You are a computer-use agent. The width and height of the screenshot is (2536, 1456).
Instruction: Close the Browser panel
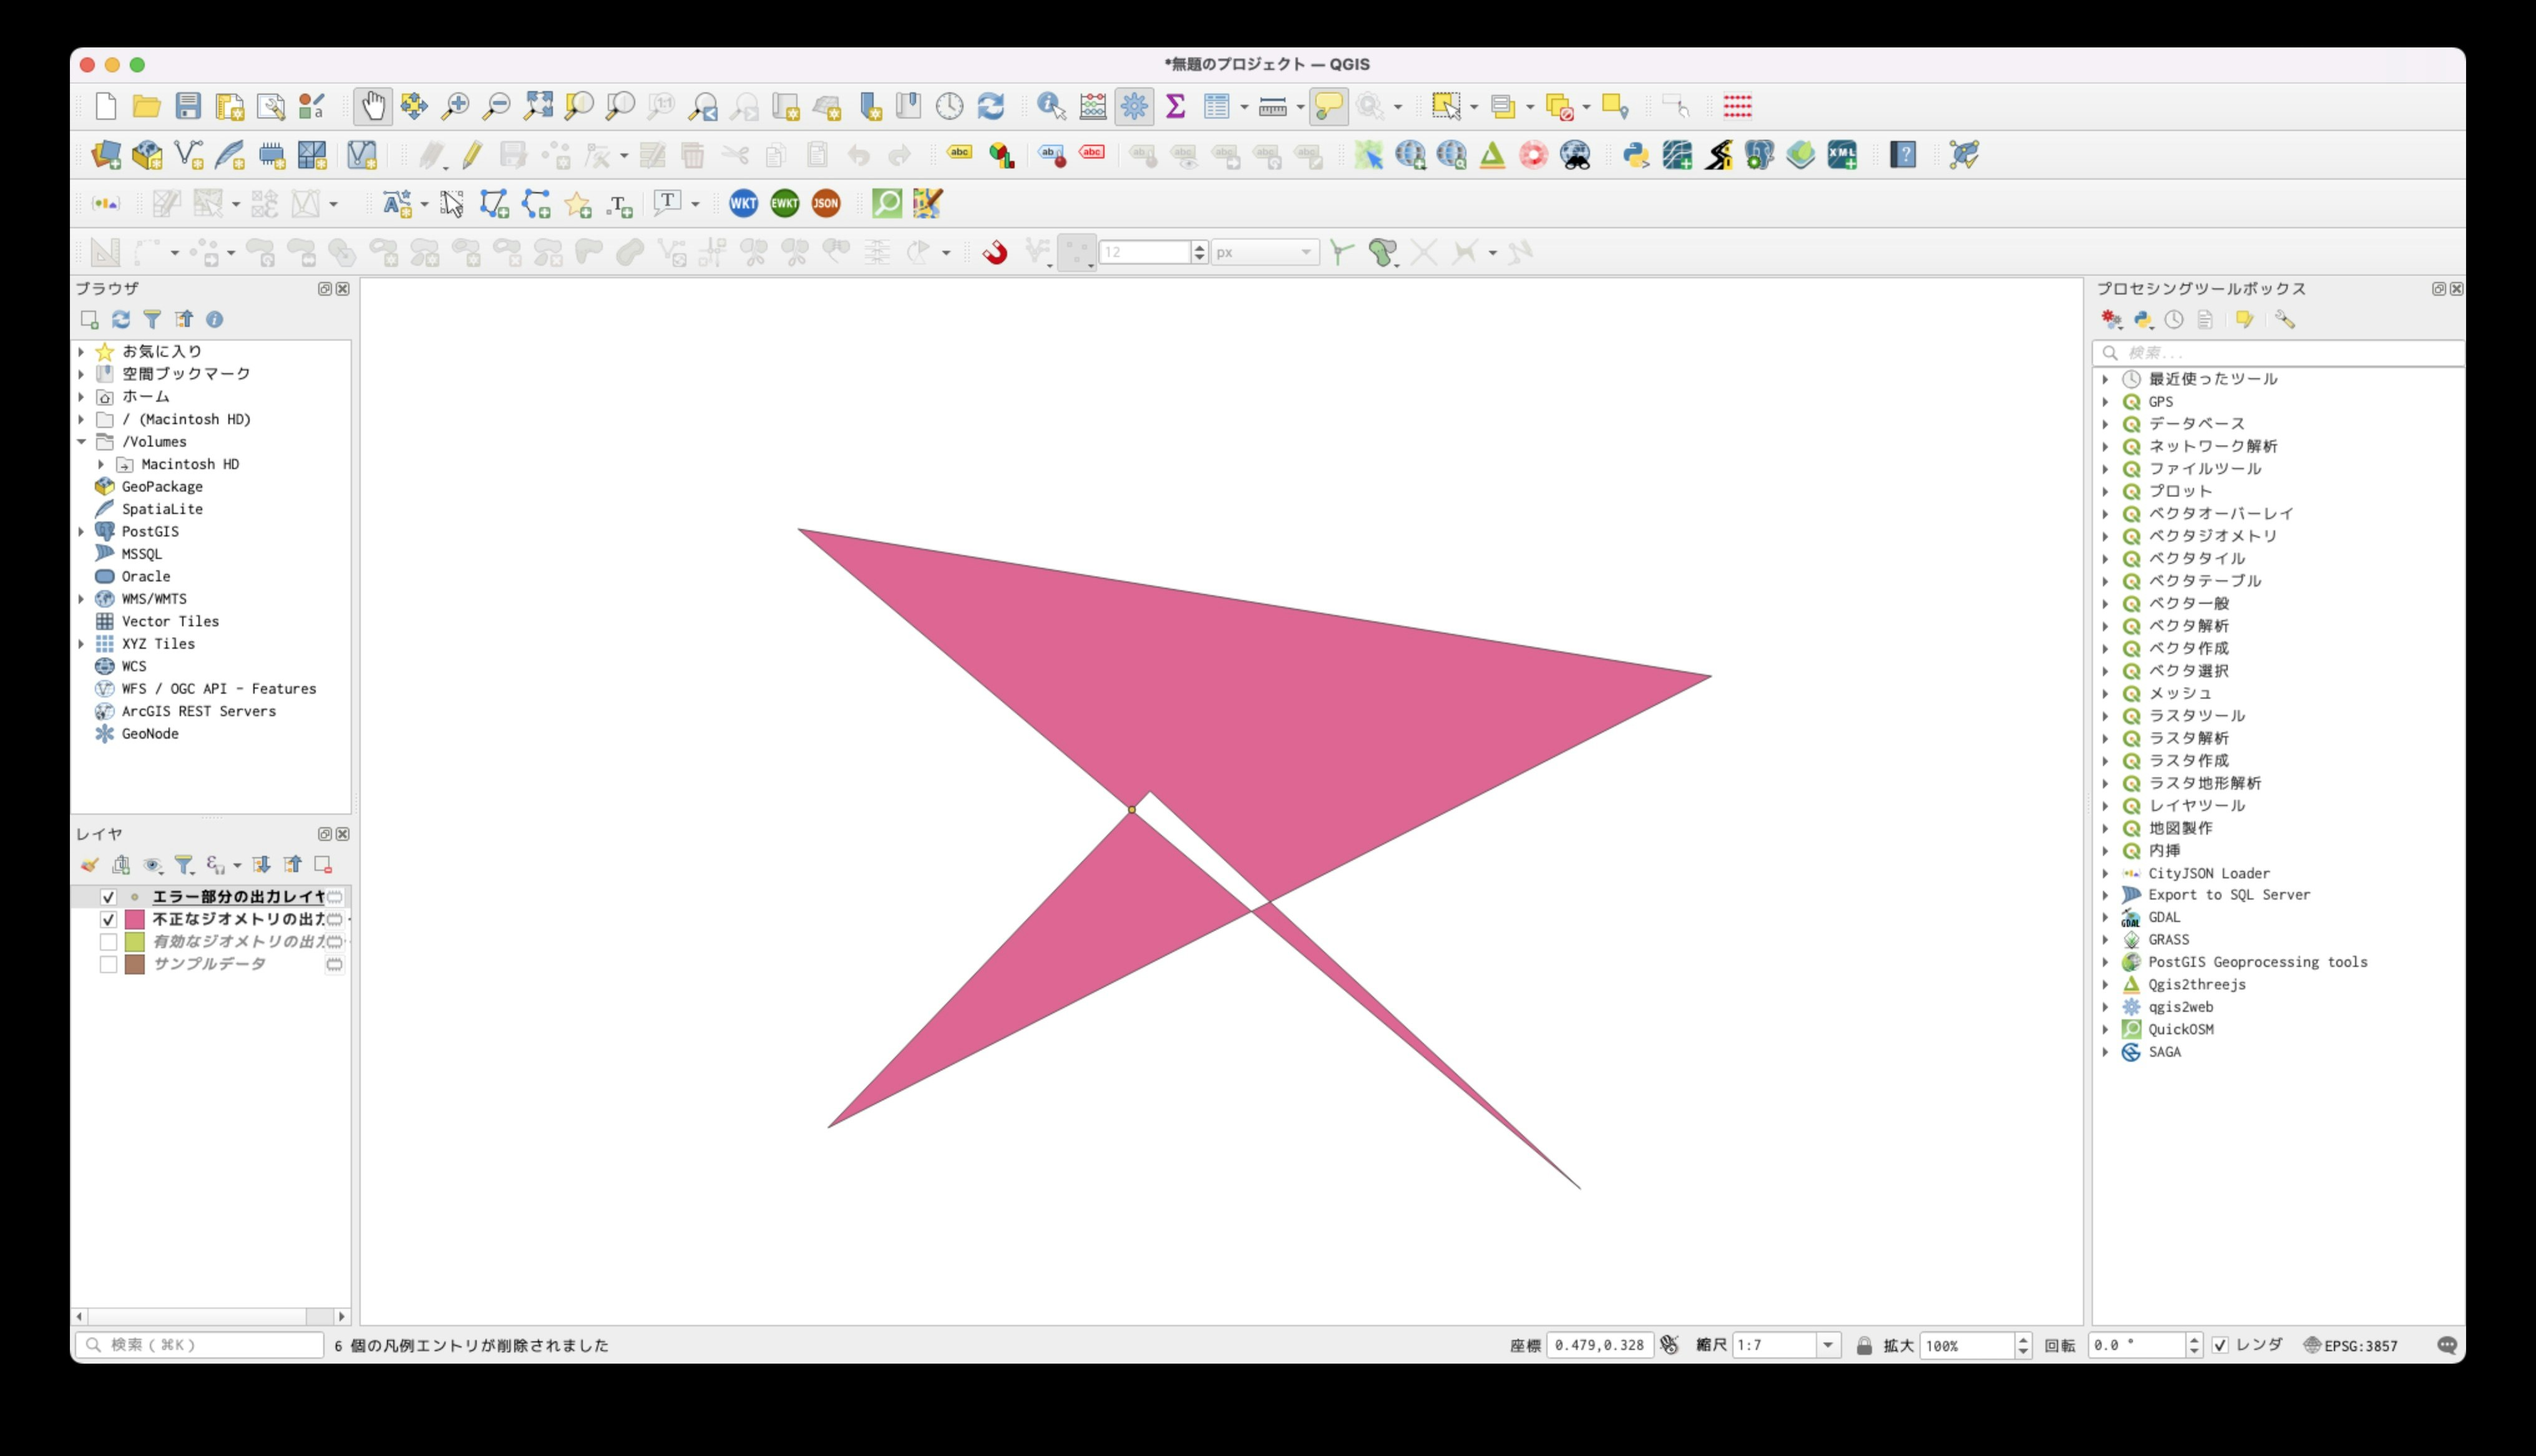343,288
